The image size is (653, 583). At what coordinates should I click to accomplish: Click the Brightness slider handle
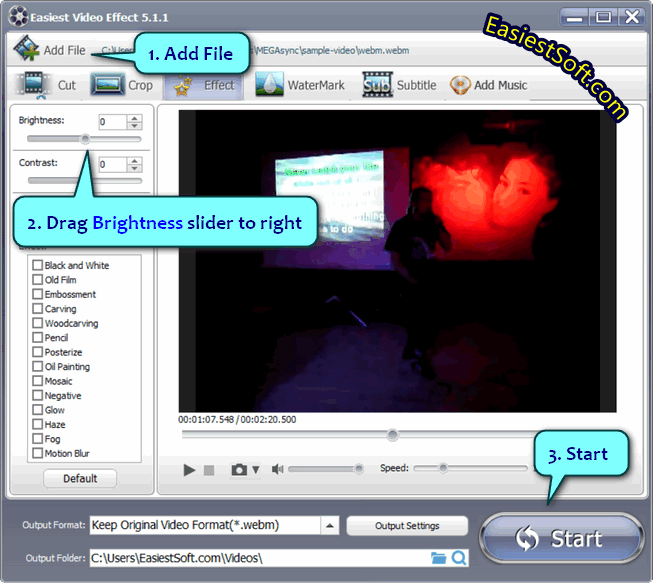[x=85, y=139]
